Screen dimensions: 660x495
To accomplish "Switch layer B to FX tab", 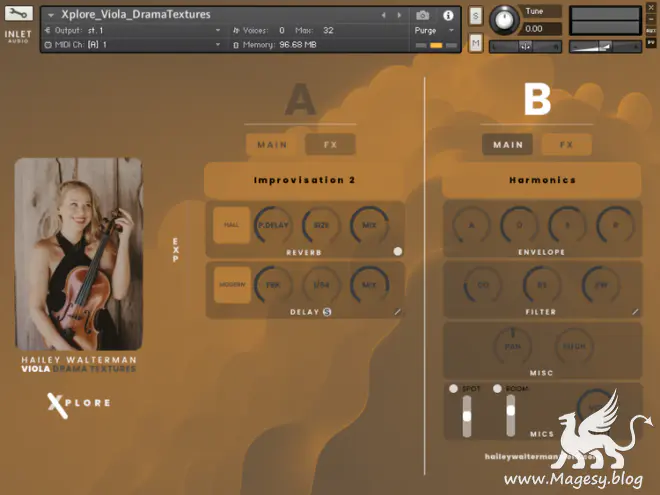I will coord(566,145).
